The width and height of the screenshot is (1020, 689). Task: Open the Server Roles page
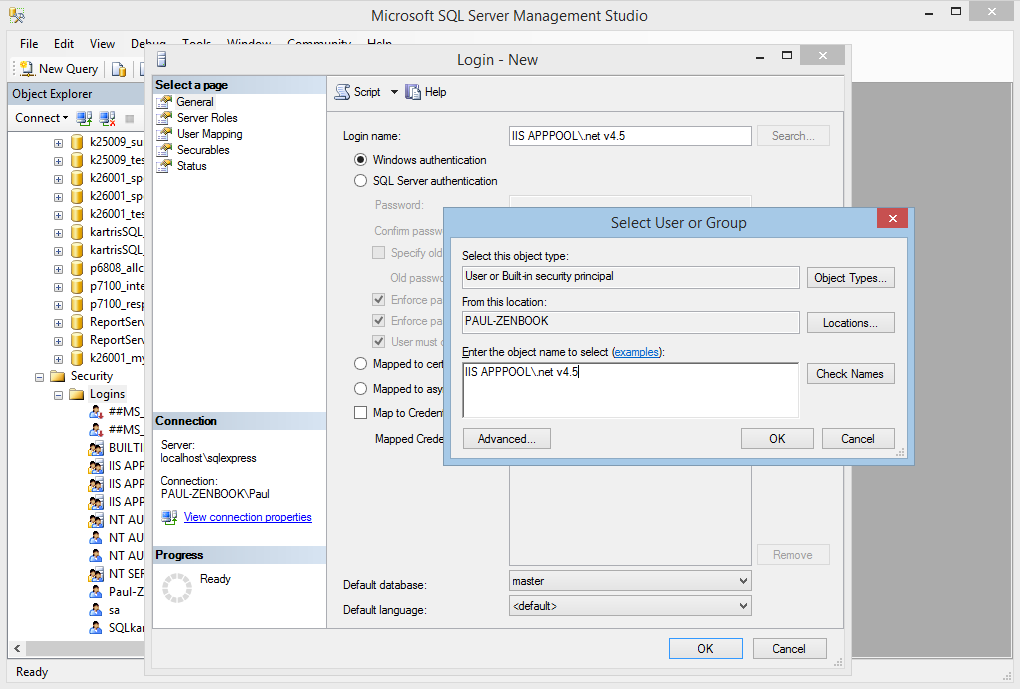click(207, 118)
